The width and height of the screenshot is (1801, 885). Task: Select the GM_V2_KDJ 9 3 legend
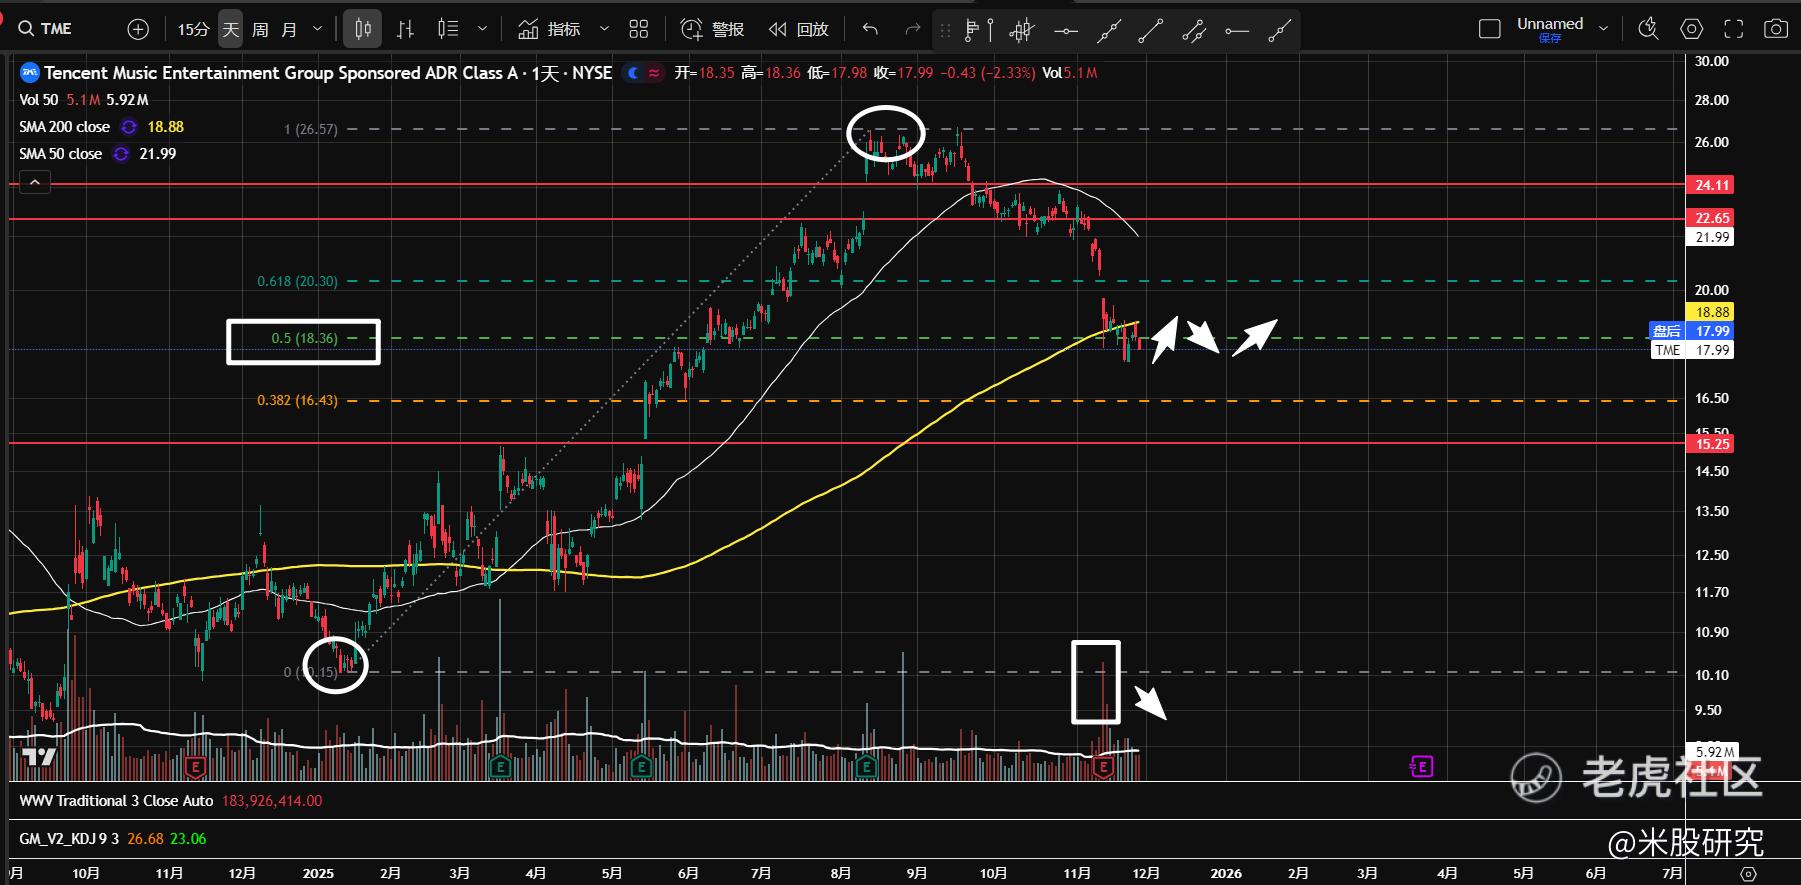coord(69,839)
